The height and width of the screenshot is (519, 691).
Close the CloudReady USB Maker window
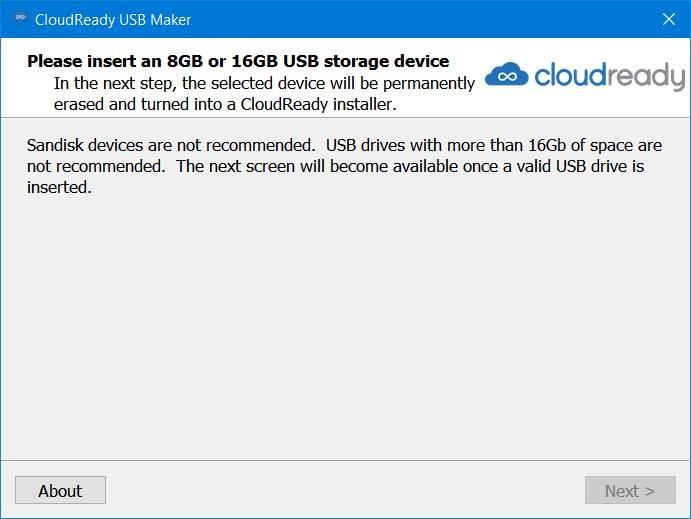(669, 19)
